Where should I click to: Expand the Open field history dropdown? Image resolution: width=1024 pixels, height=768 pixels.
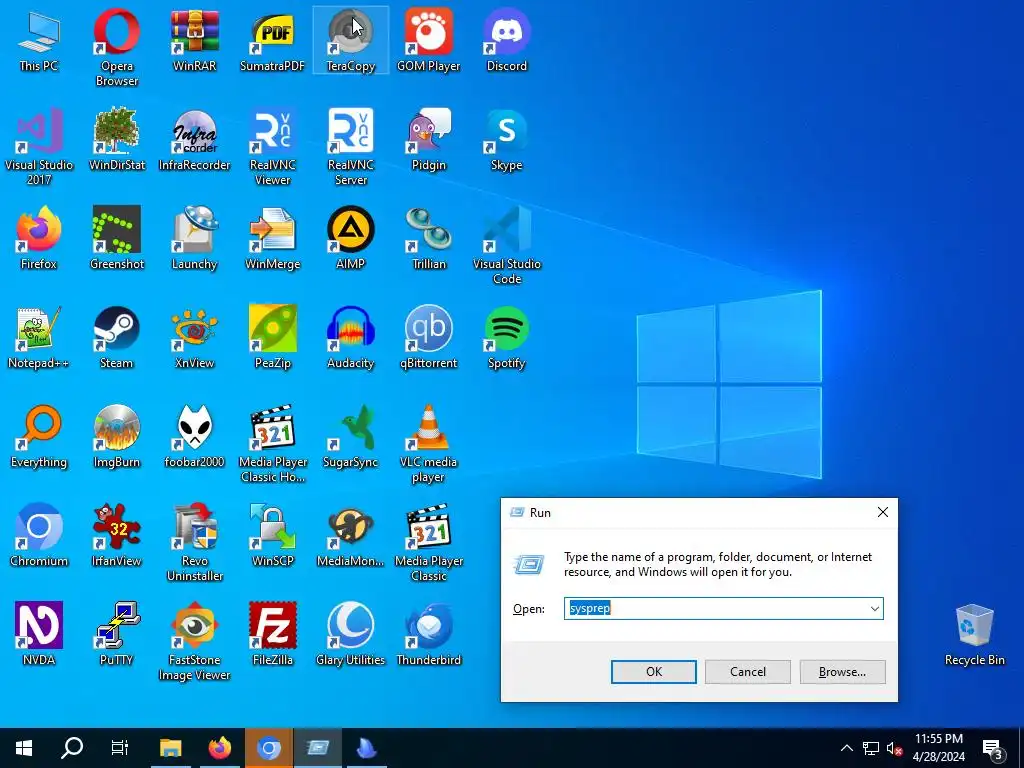coord(874,609)
